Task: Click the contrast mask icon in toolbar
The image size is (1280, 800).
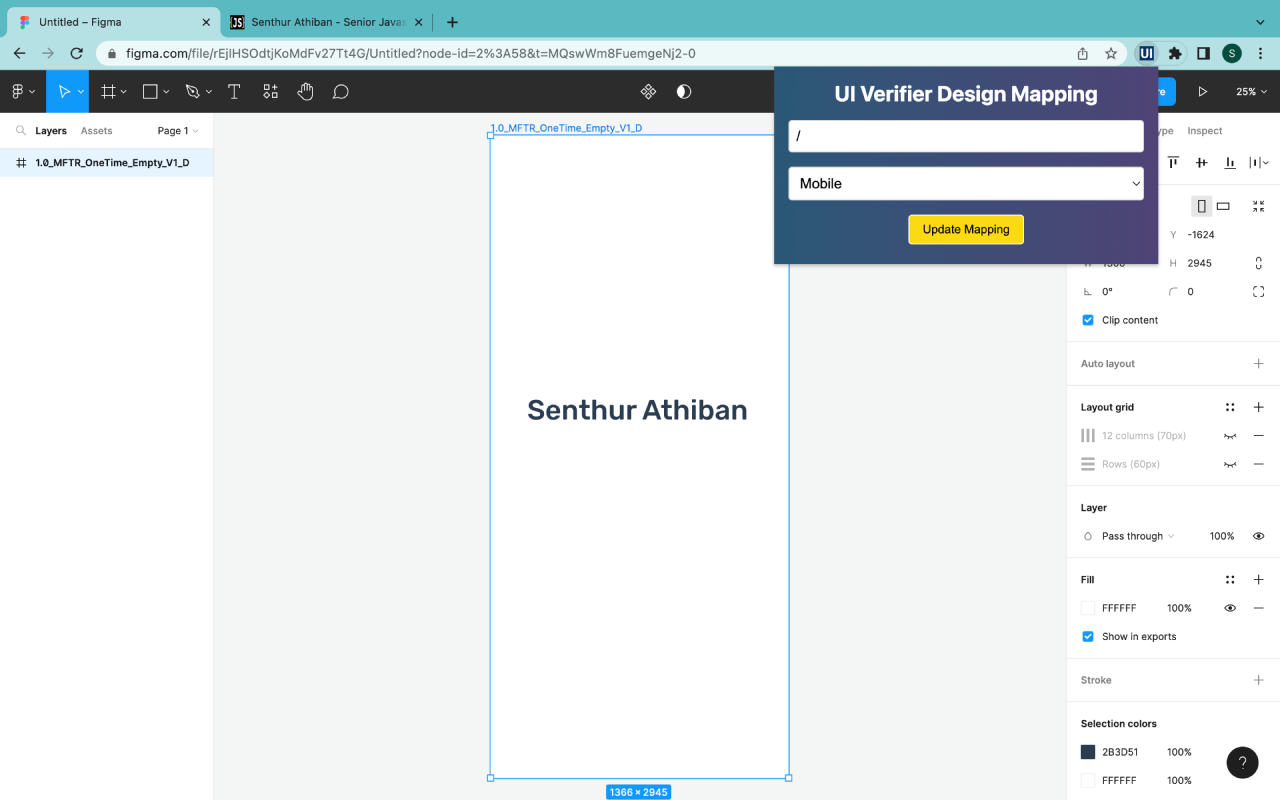Action: 684,92
